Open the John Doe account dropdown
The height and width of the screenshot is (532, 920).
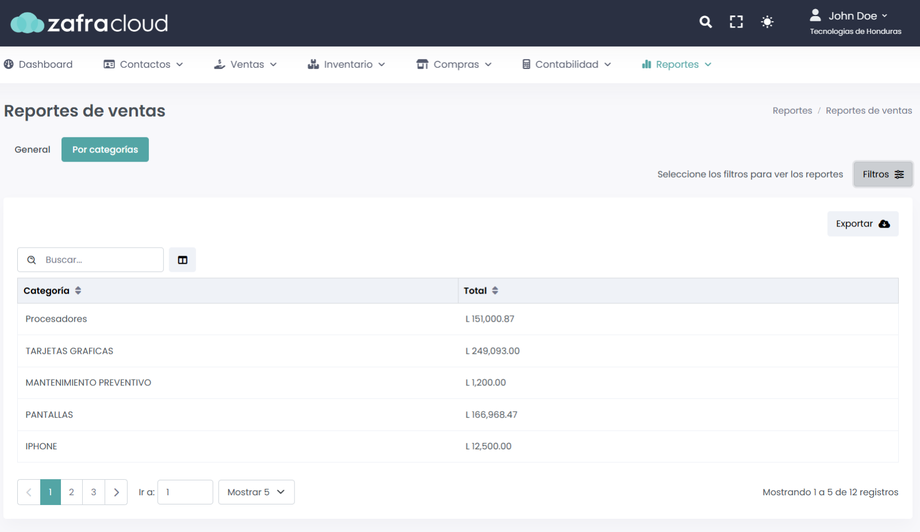point(858,16)
